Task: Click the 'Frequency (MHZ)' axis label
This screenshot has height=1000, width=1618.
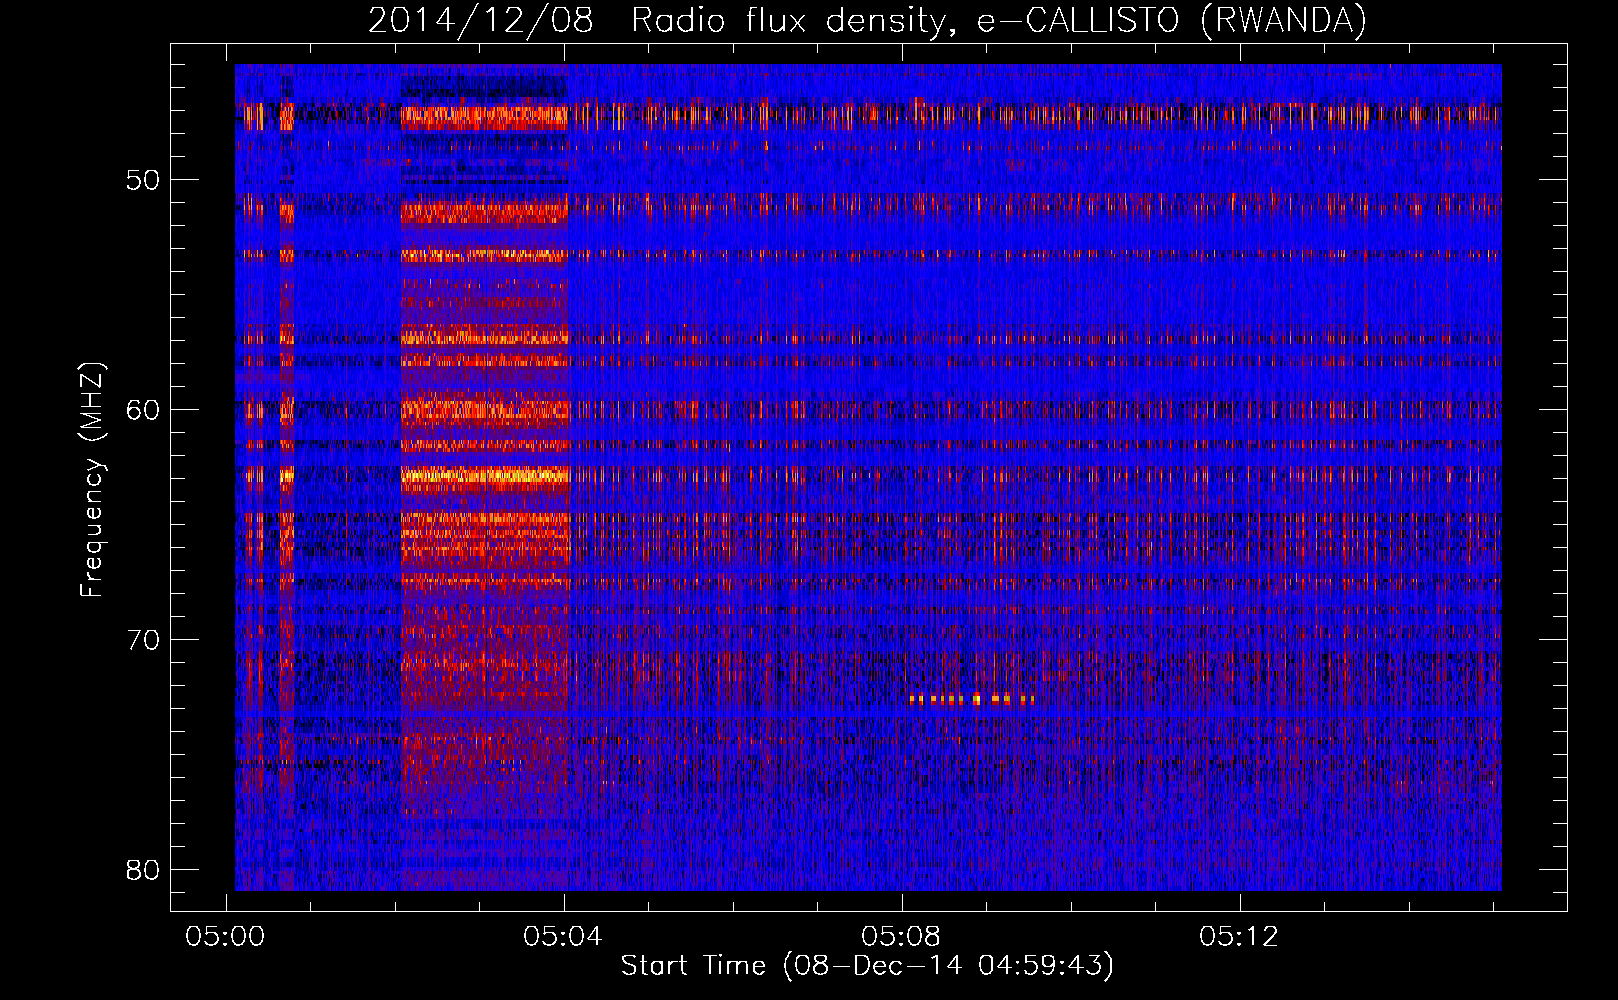Action: pyautogui.click(x=92, y=480)
